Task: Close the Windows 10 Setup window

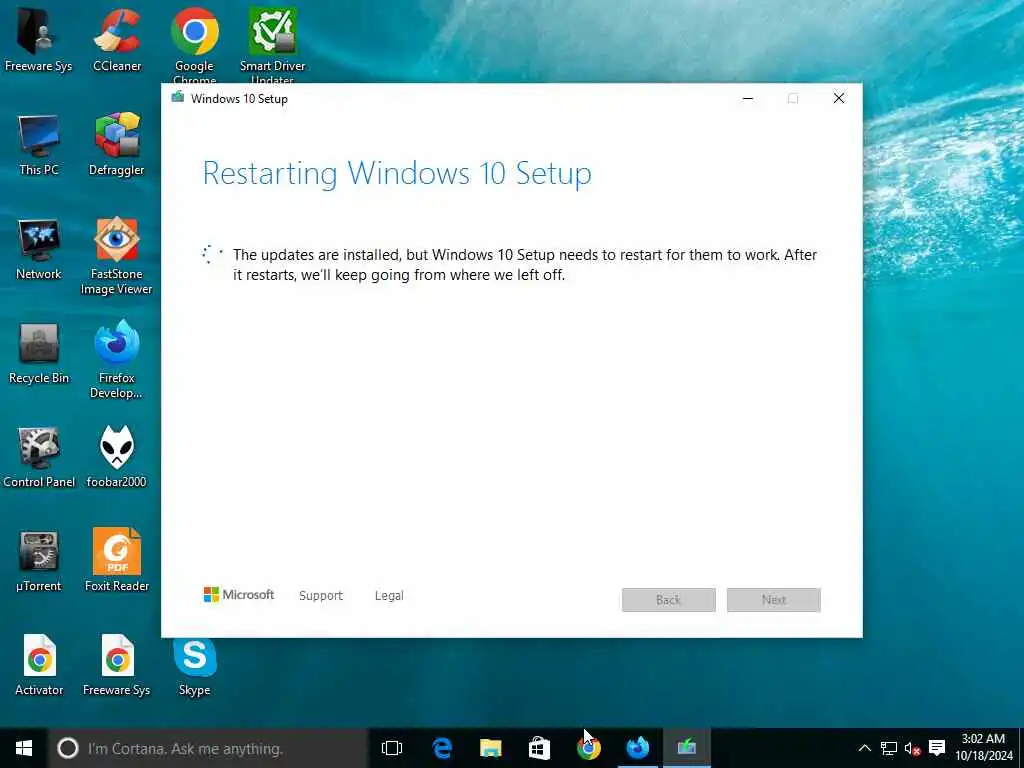Action: 839,99
